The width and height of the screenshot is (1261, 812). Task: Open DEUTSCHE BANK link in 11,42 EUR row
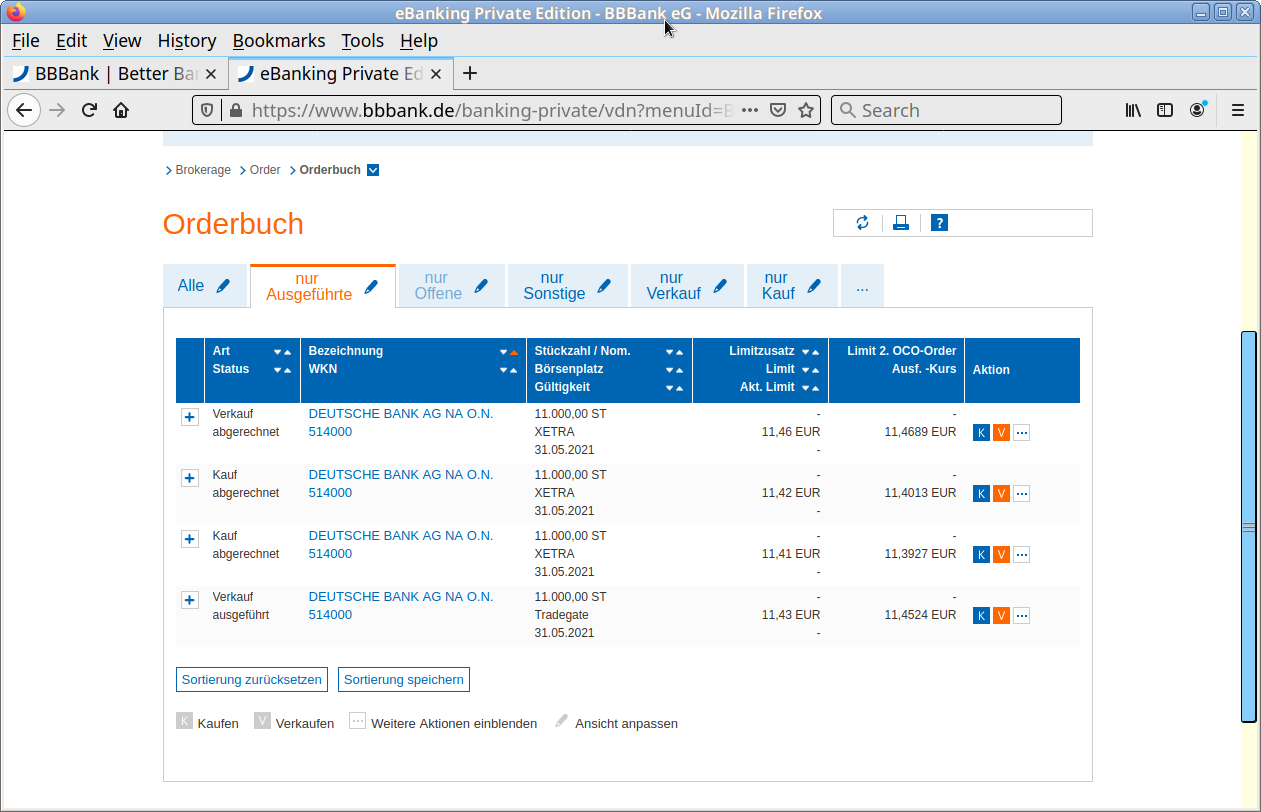[401, 475]
